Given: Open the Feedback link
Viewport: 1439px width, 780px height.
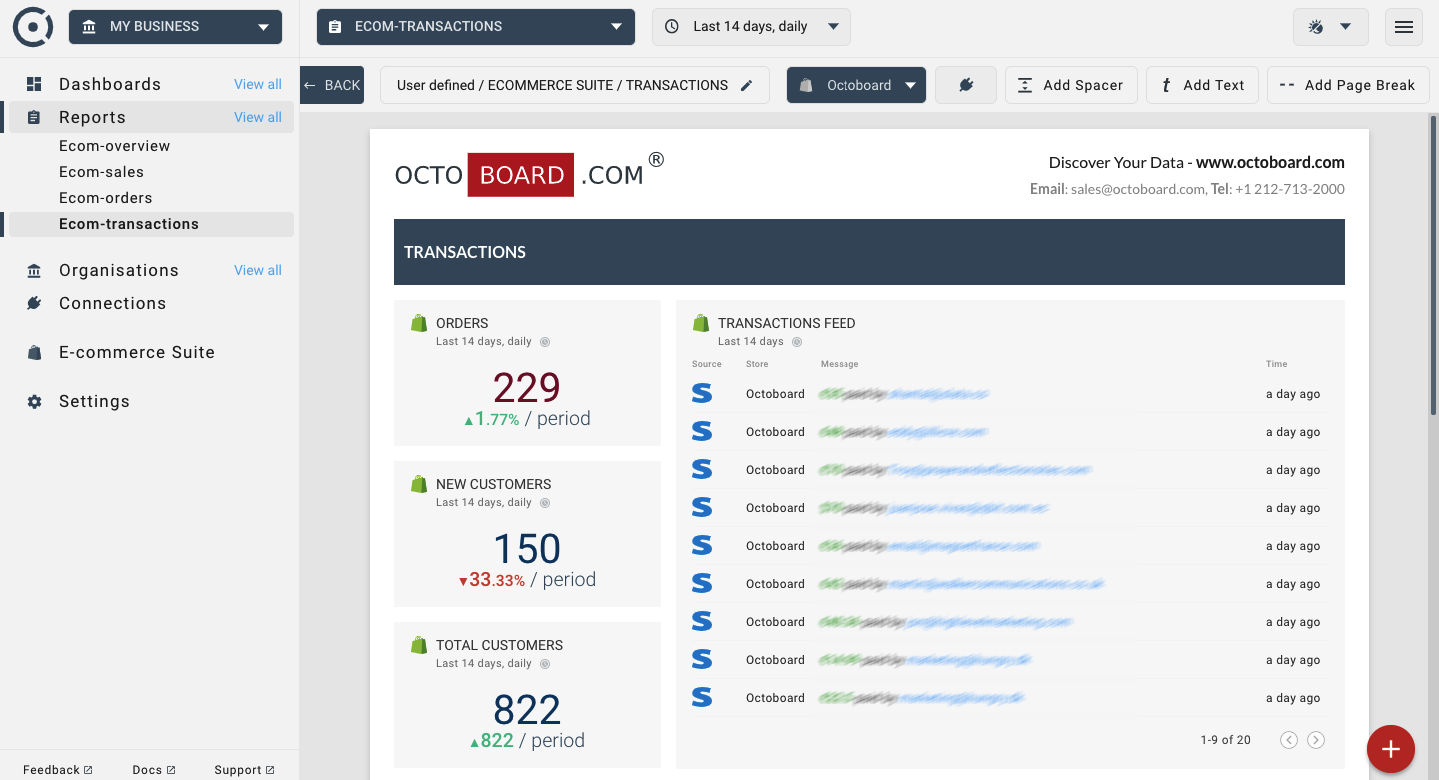Looking at the screenshot, I should click(x=58, y=770).
